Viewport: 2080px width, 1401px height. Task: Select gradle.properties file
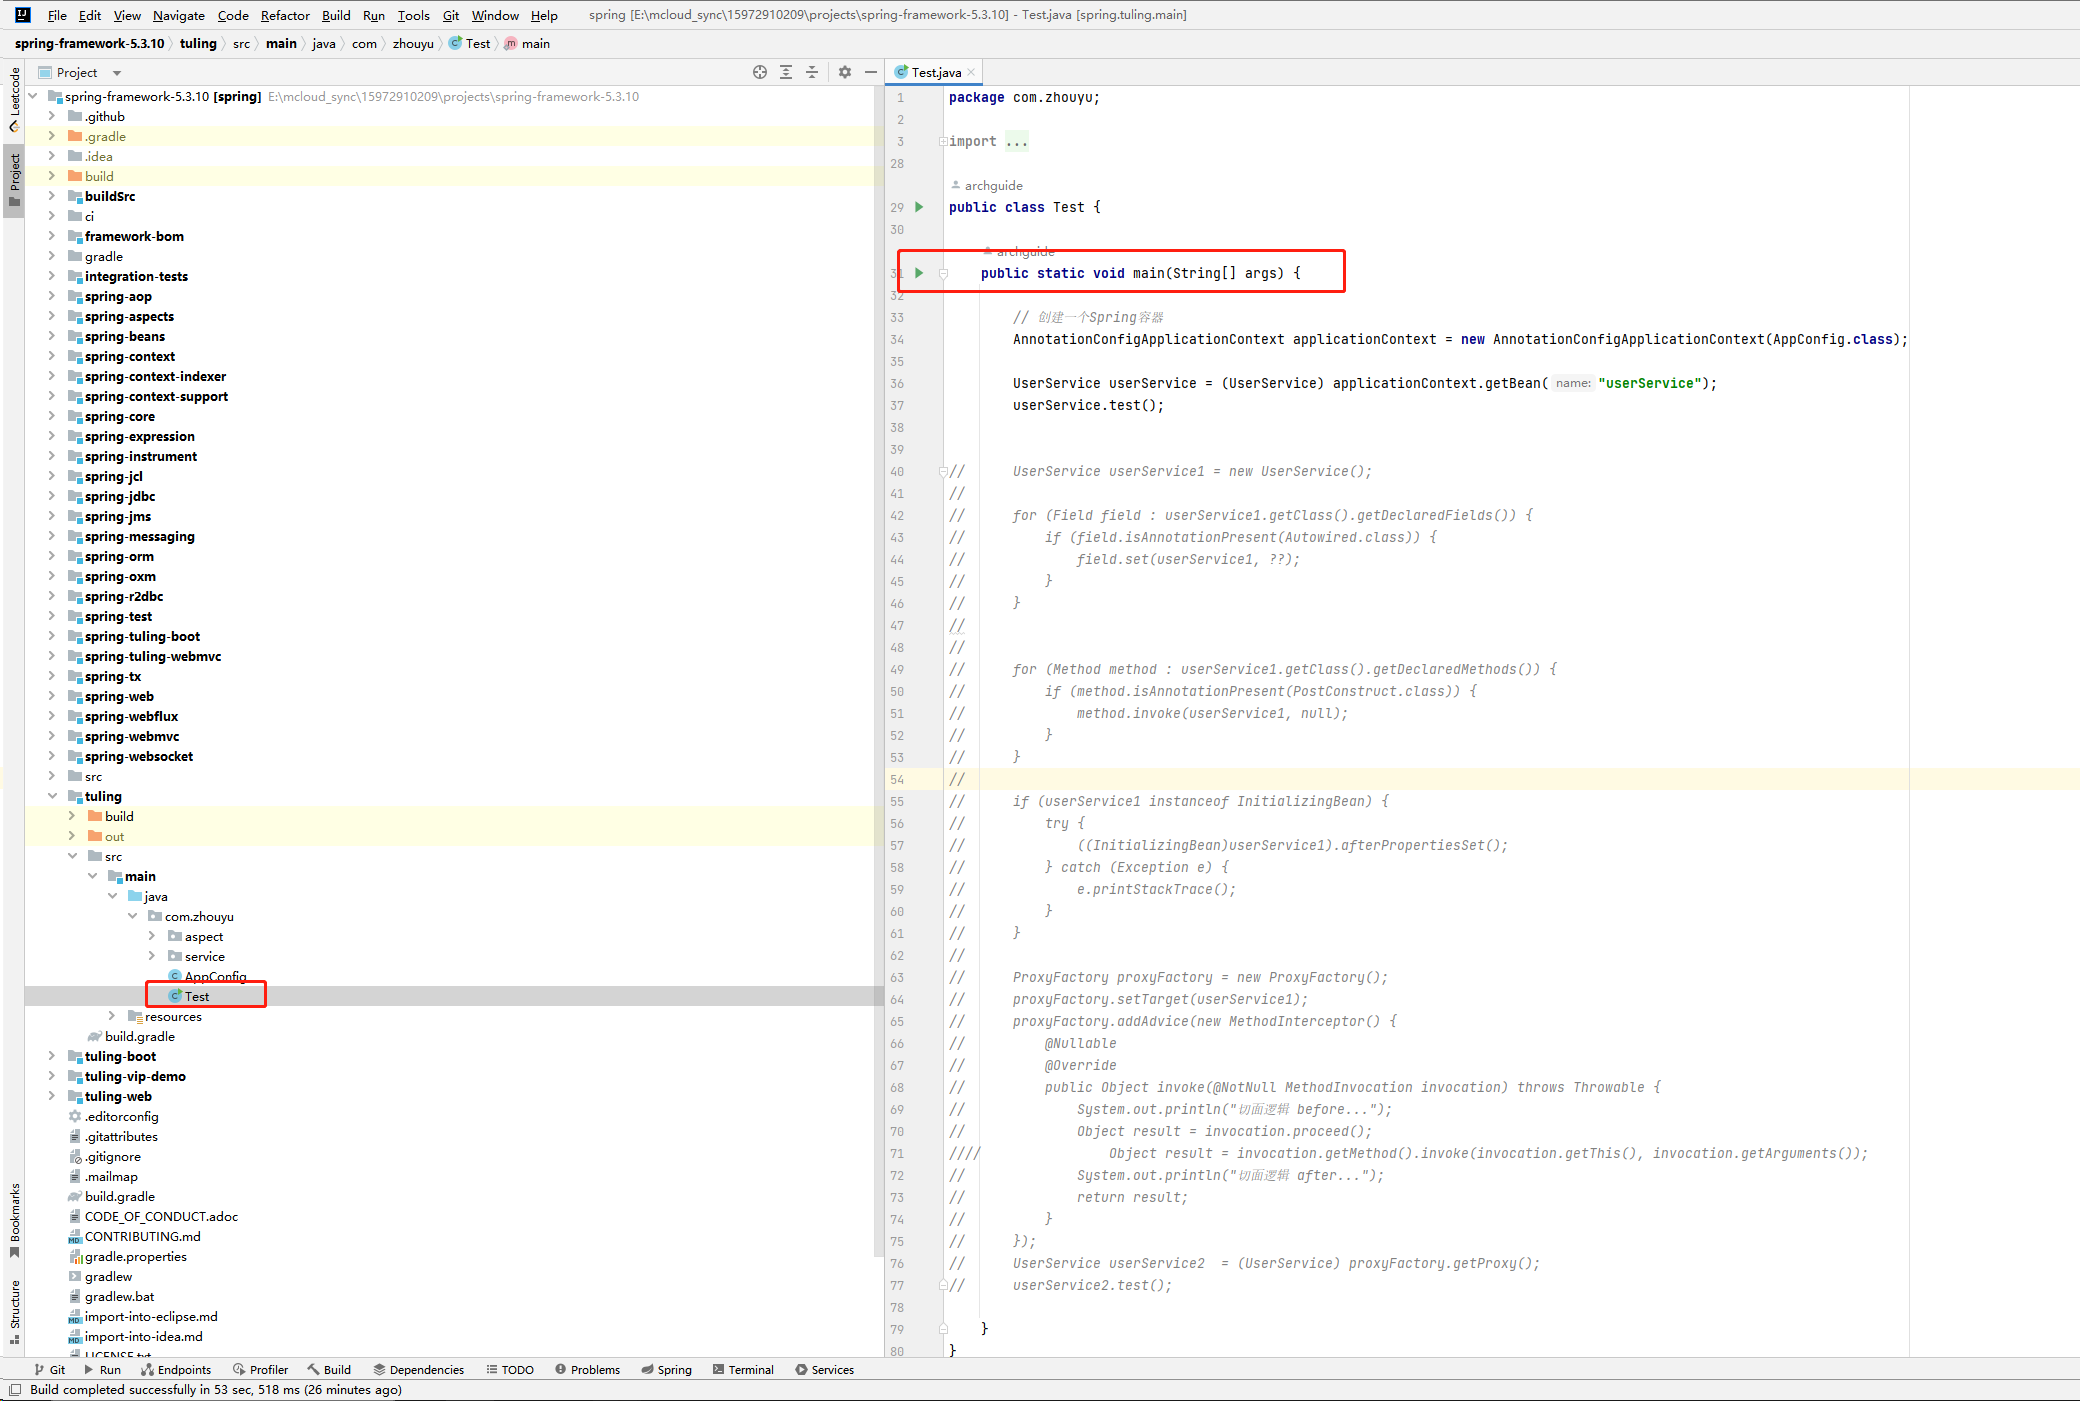tap(135, 1256)
